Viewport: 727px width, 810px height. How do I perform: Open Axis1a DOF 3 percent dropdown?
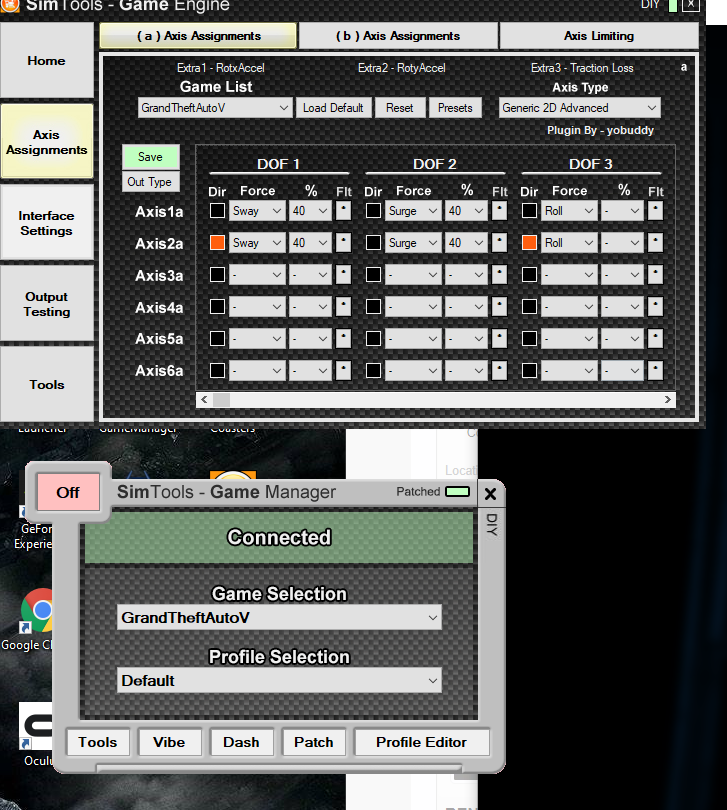(622, 211)
